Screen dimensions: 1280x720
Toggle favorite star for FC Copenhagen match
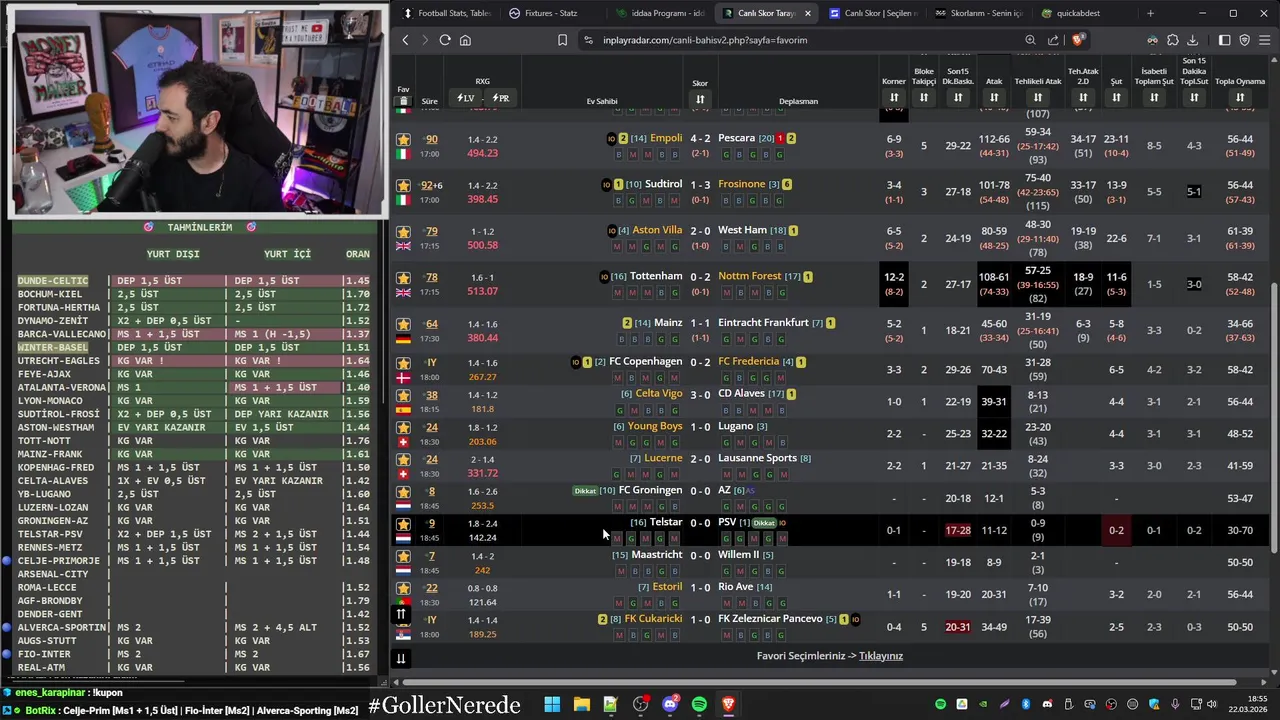click(403, 363)
